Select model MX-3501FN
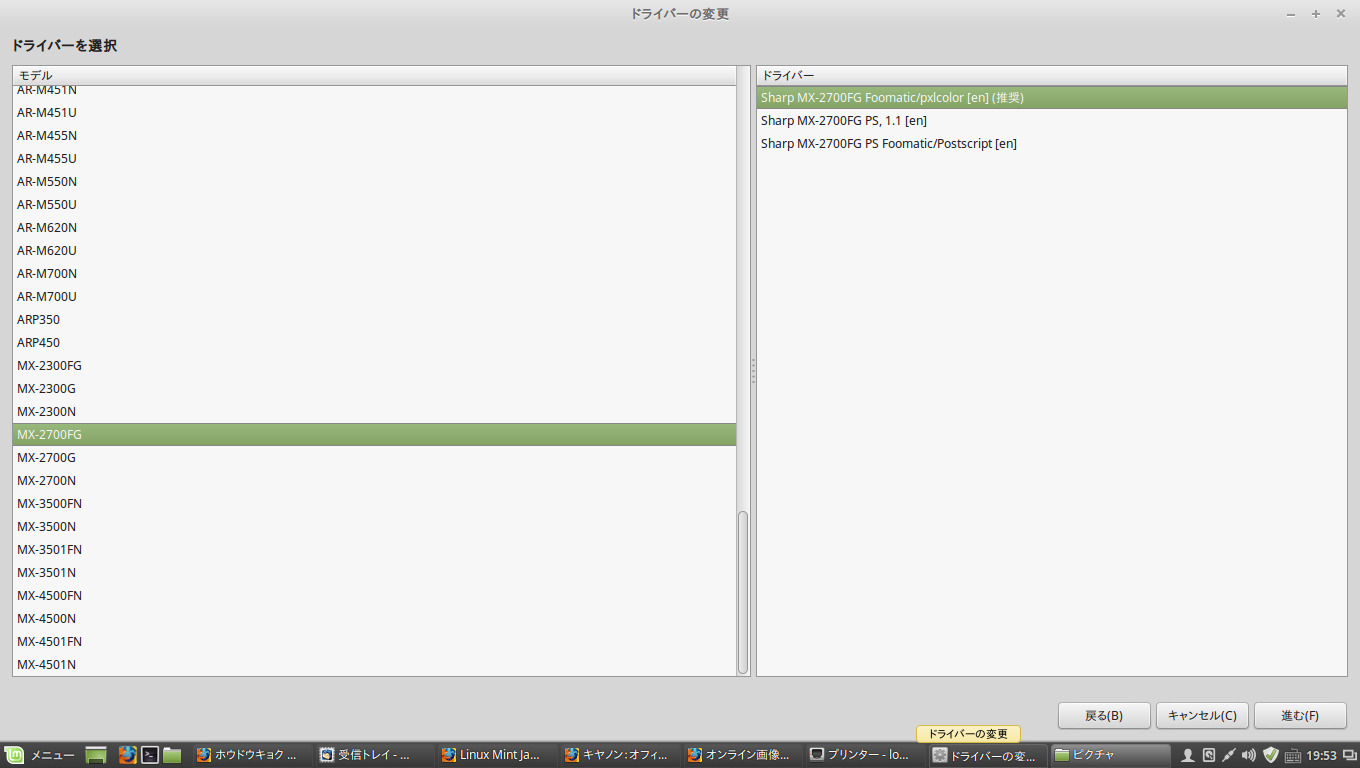 click(x=374, y=550)
